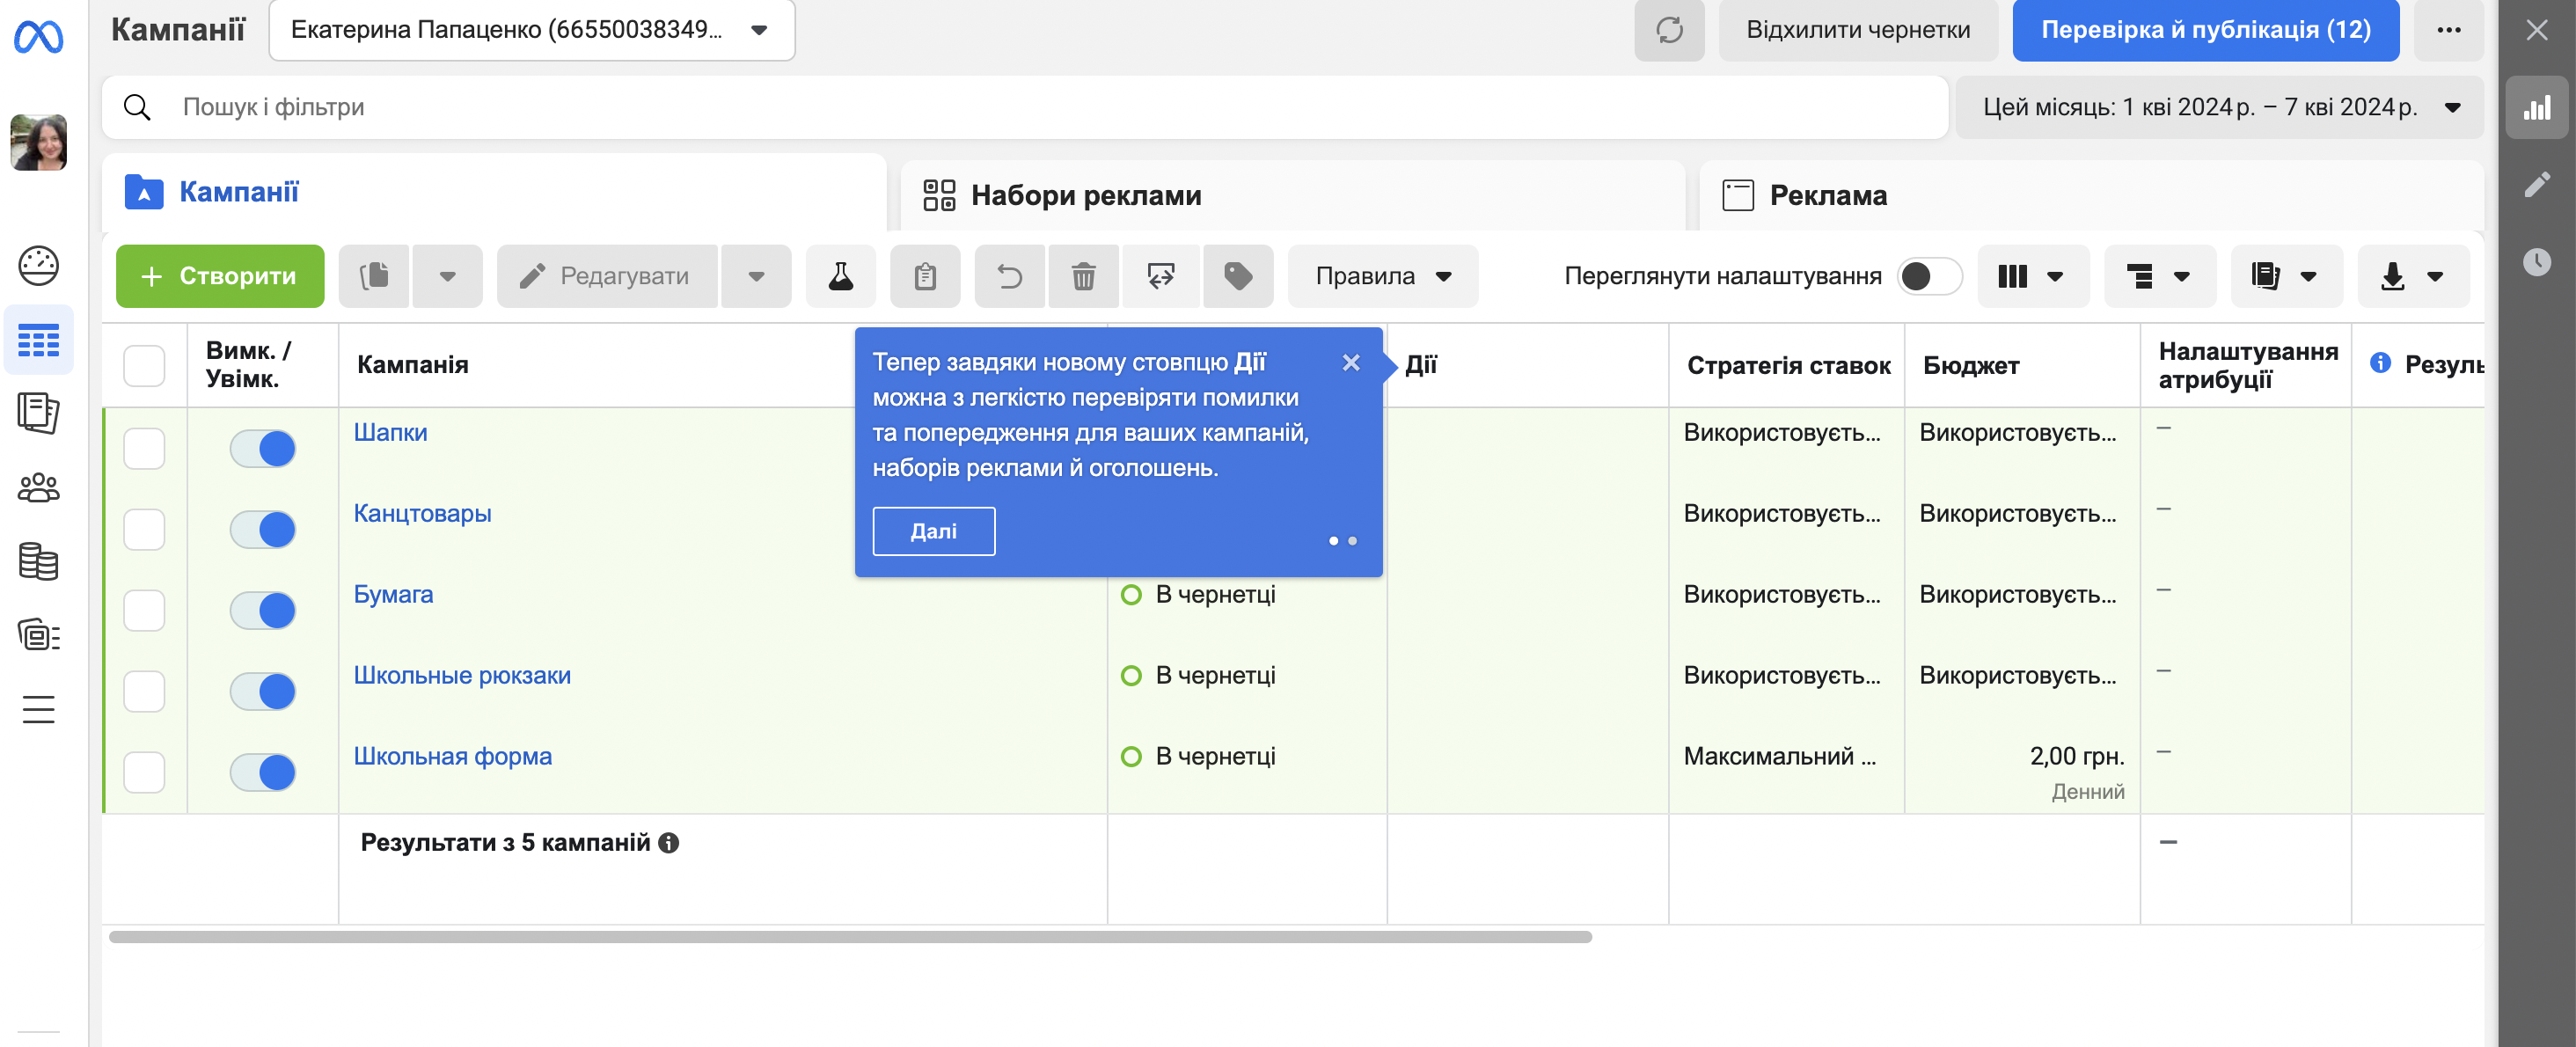Click the horizontal scrollbar under the table

850,937
